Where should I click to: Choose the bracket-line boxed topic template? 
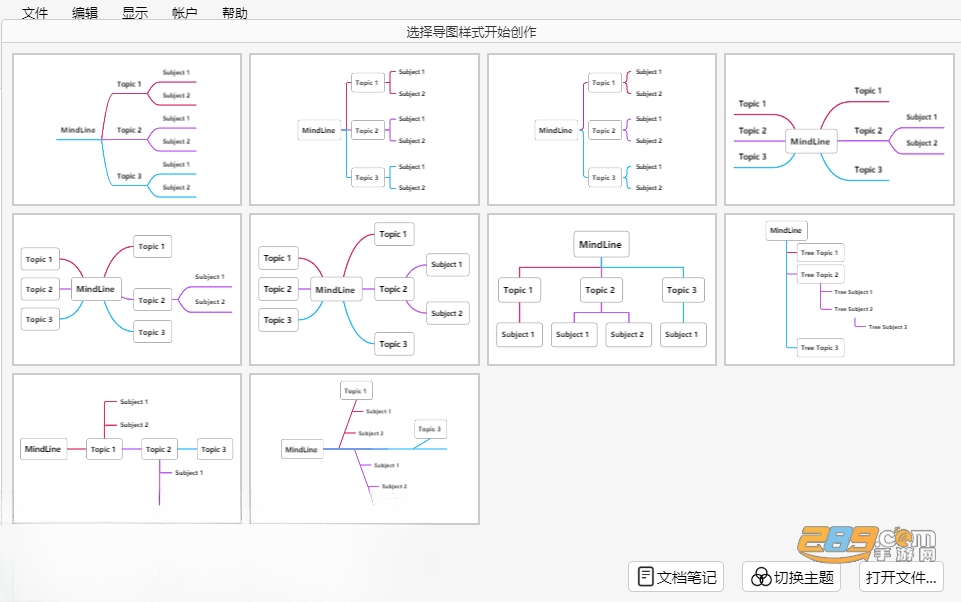[364, 129]
